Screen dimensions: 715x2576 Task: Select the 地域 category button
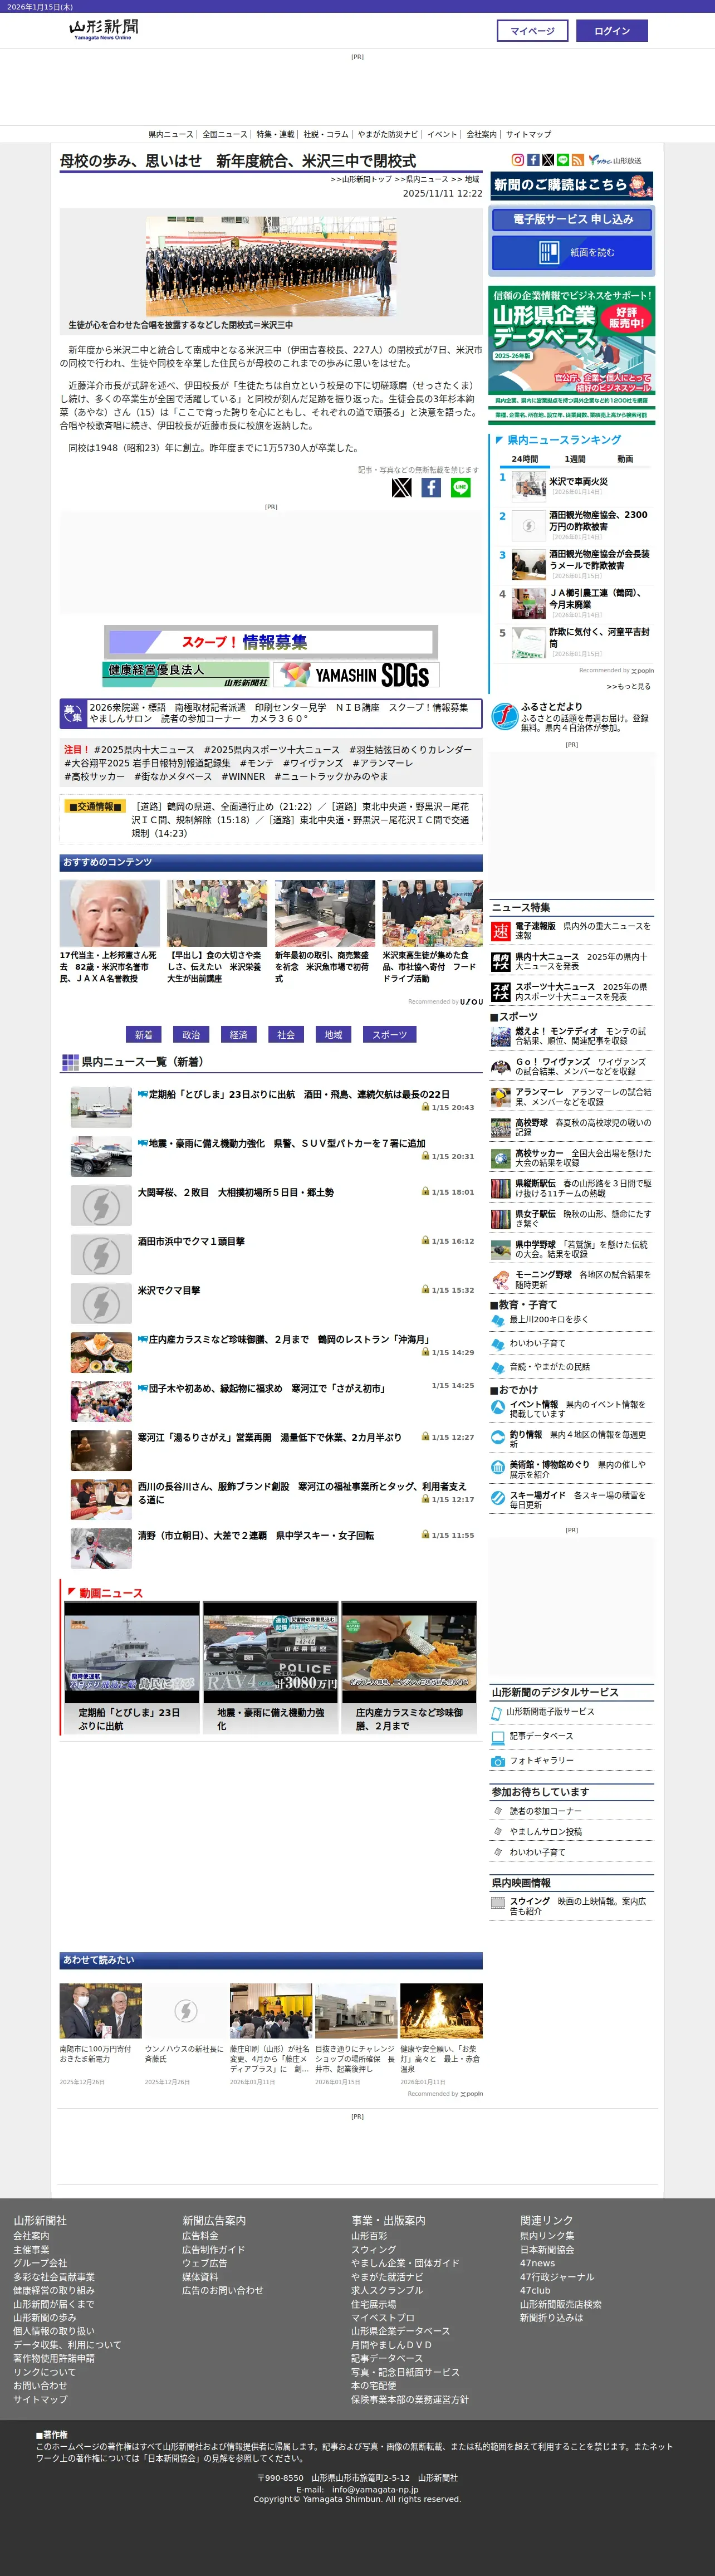click(333, 1035)
